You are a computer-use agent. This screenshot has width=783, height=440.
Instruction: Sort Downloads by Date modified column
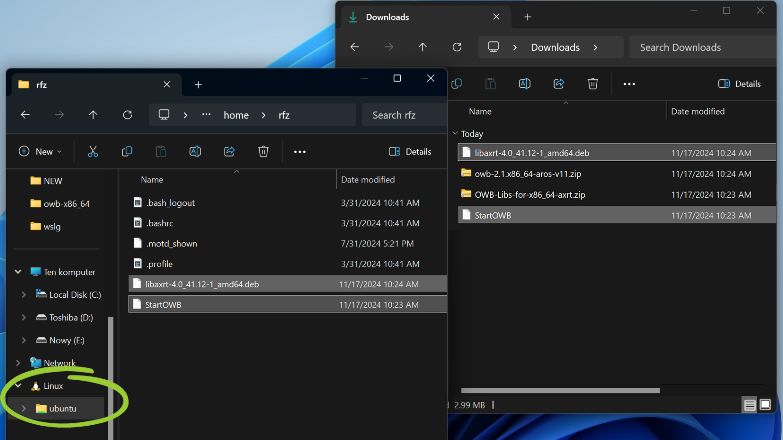698,111
